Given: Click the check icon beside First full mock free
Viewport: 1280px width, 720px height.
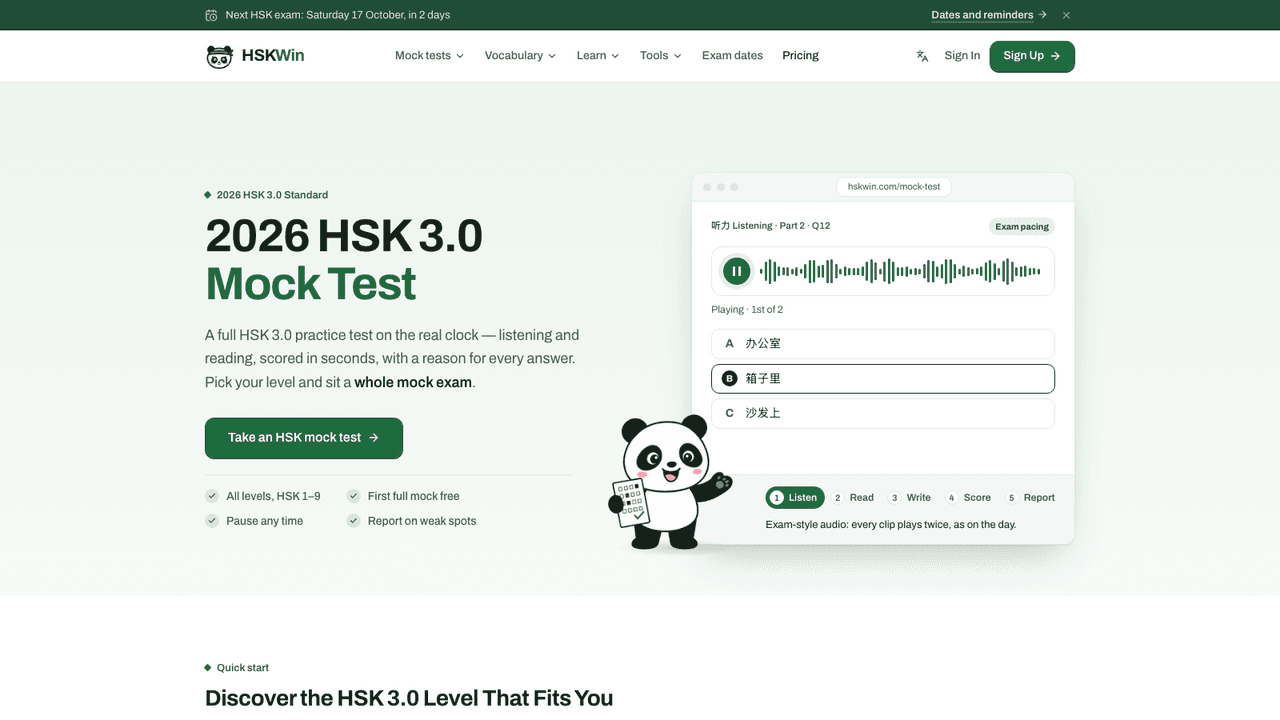Looking at the screenshot, I should [x=353, y=496].
